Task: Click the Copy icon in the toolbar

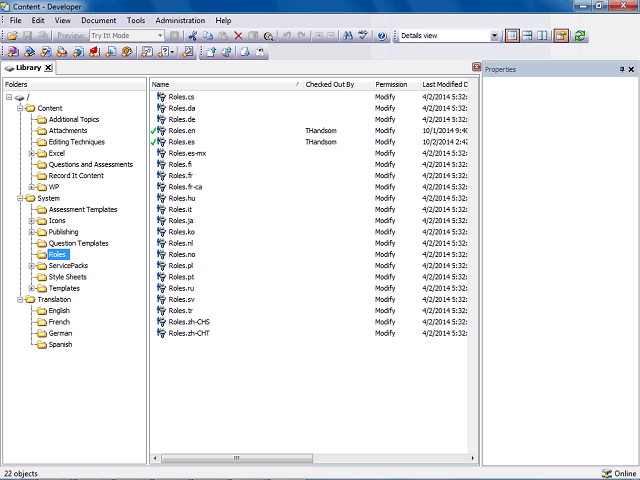Action: [x=208, y=36]
